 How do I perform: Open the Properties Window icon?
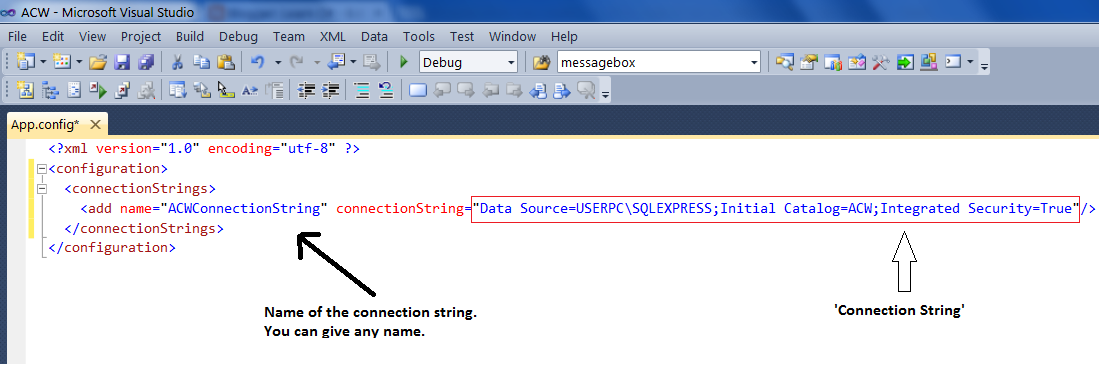tap(809, 62)
